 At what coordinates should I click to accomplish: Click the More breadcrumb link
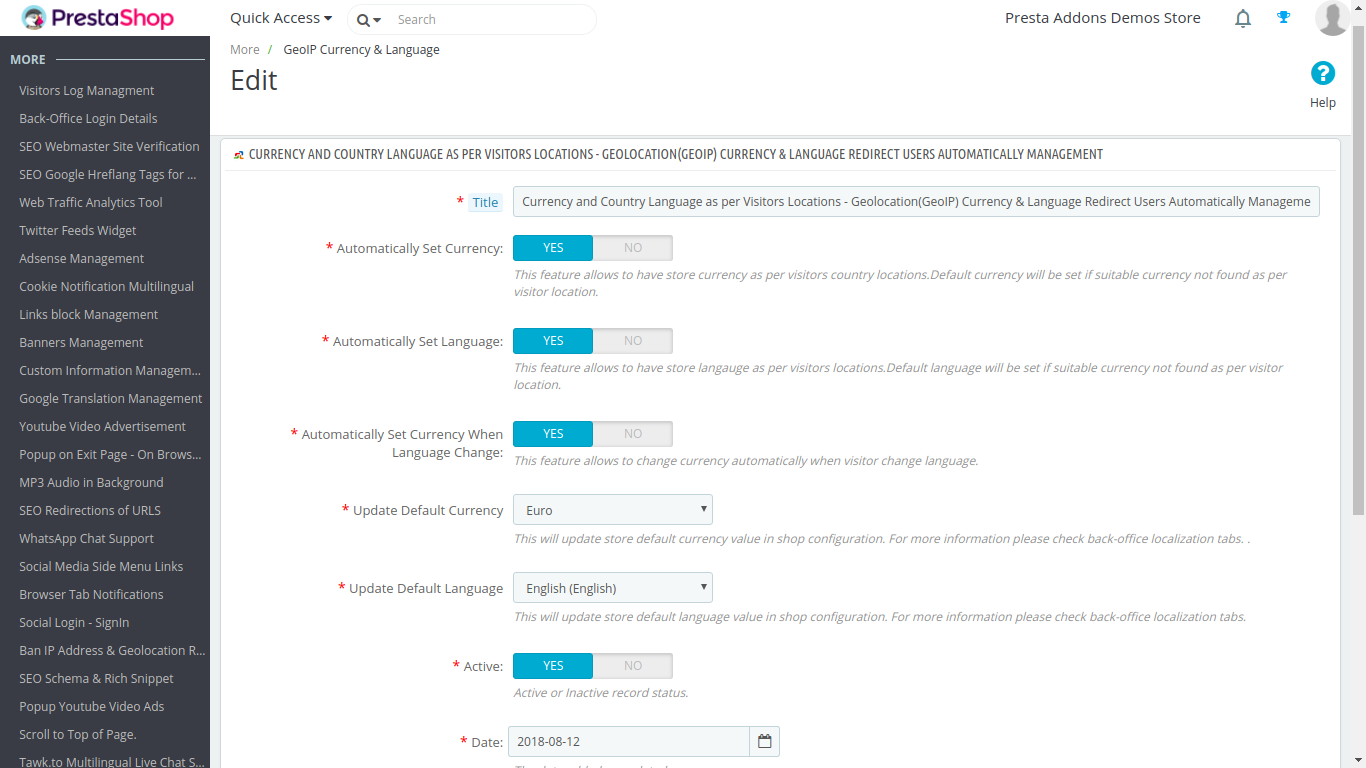[x=245, y=49]
